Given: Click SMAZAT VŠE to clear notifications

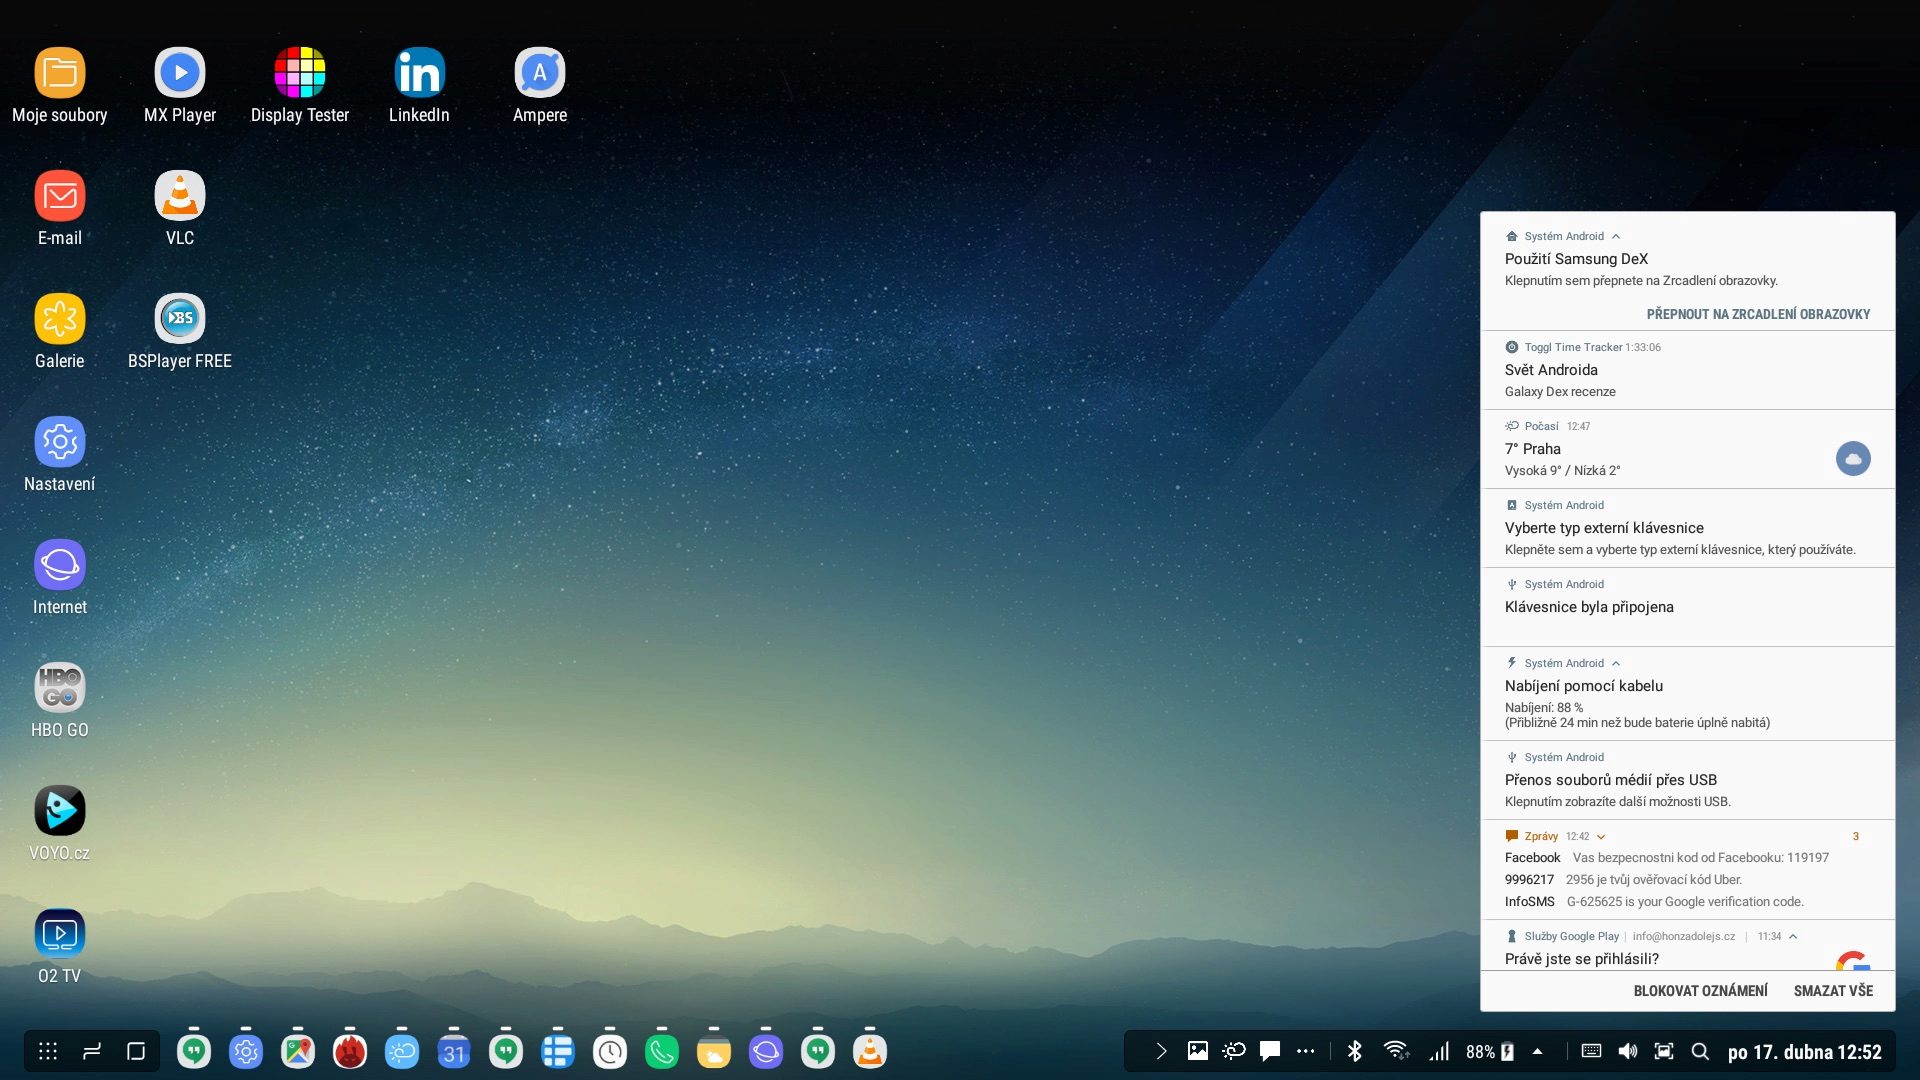Looking at the screenshot, I should [1833, 991].
